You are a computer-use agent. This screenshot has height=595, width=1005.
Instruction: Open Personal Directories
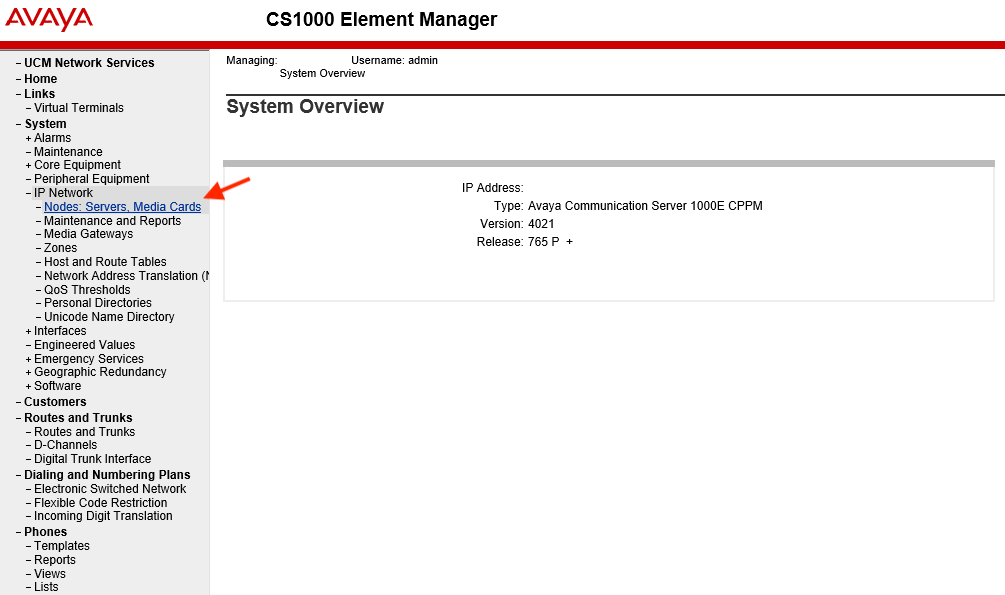click(98, 303)
